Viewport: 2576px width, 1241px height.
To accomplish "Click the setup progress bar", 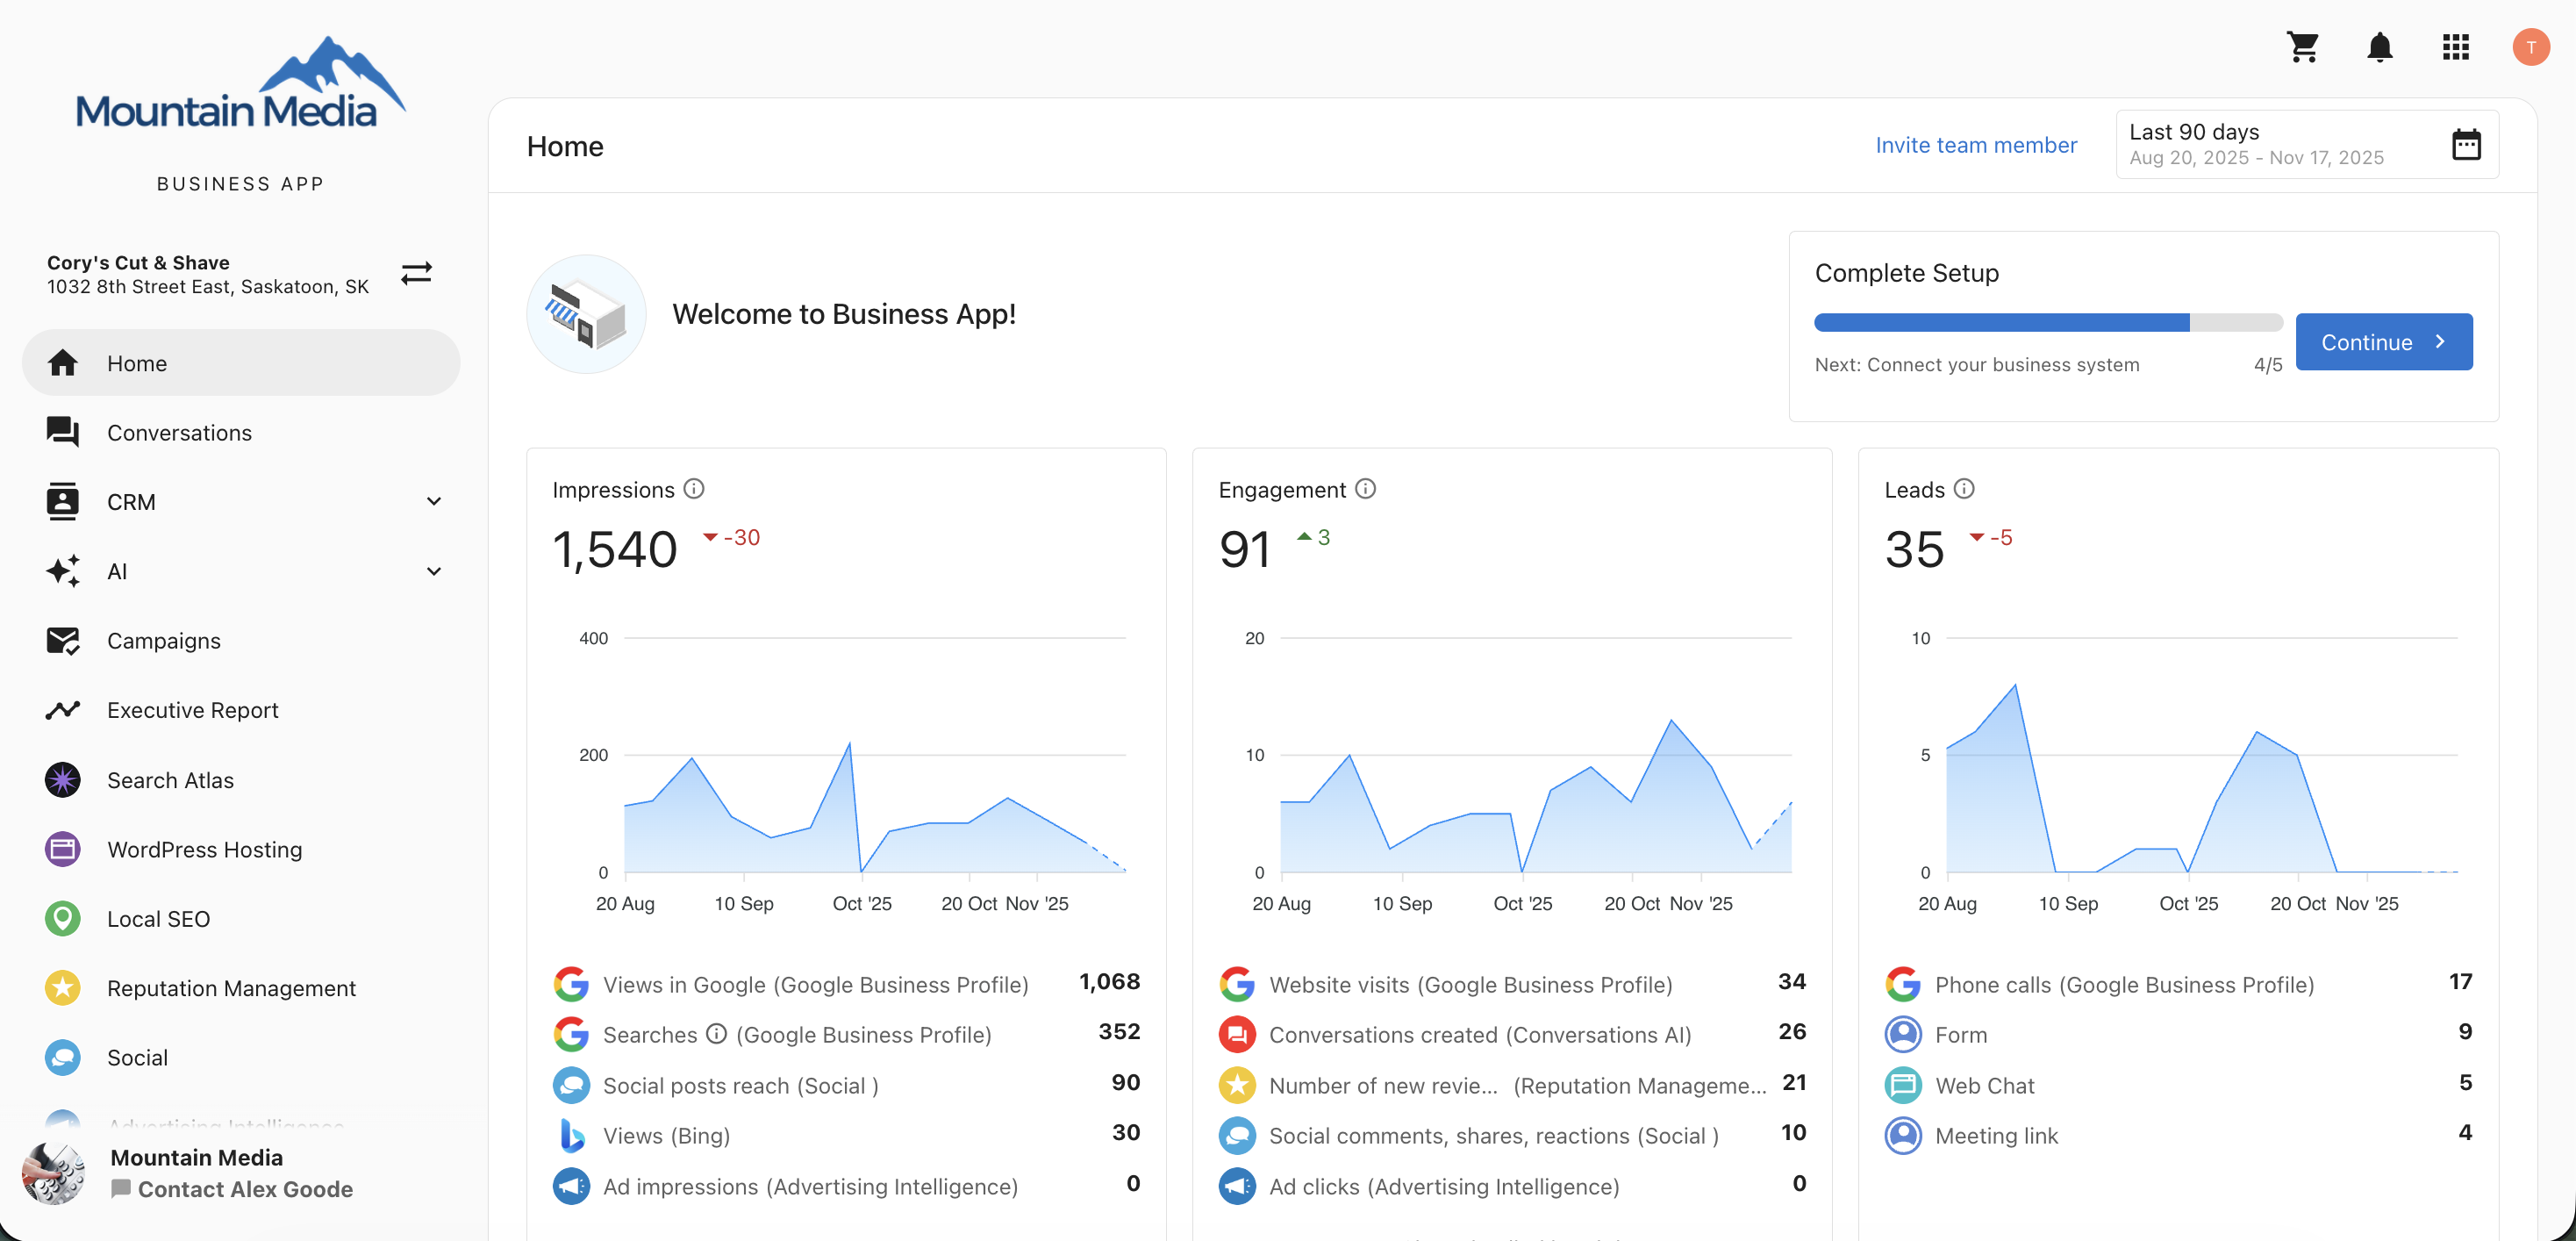I will (2048, 323).
